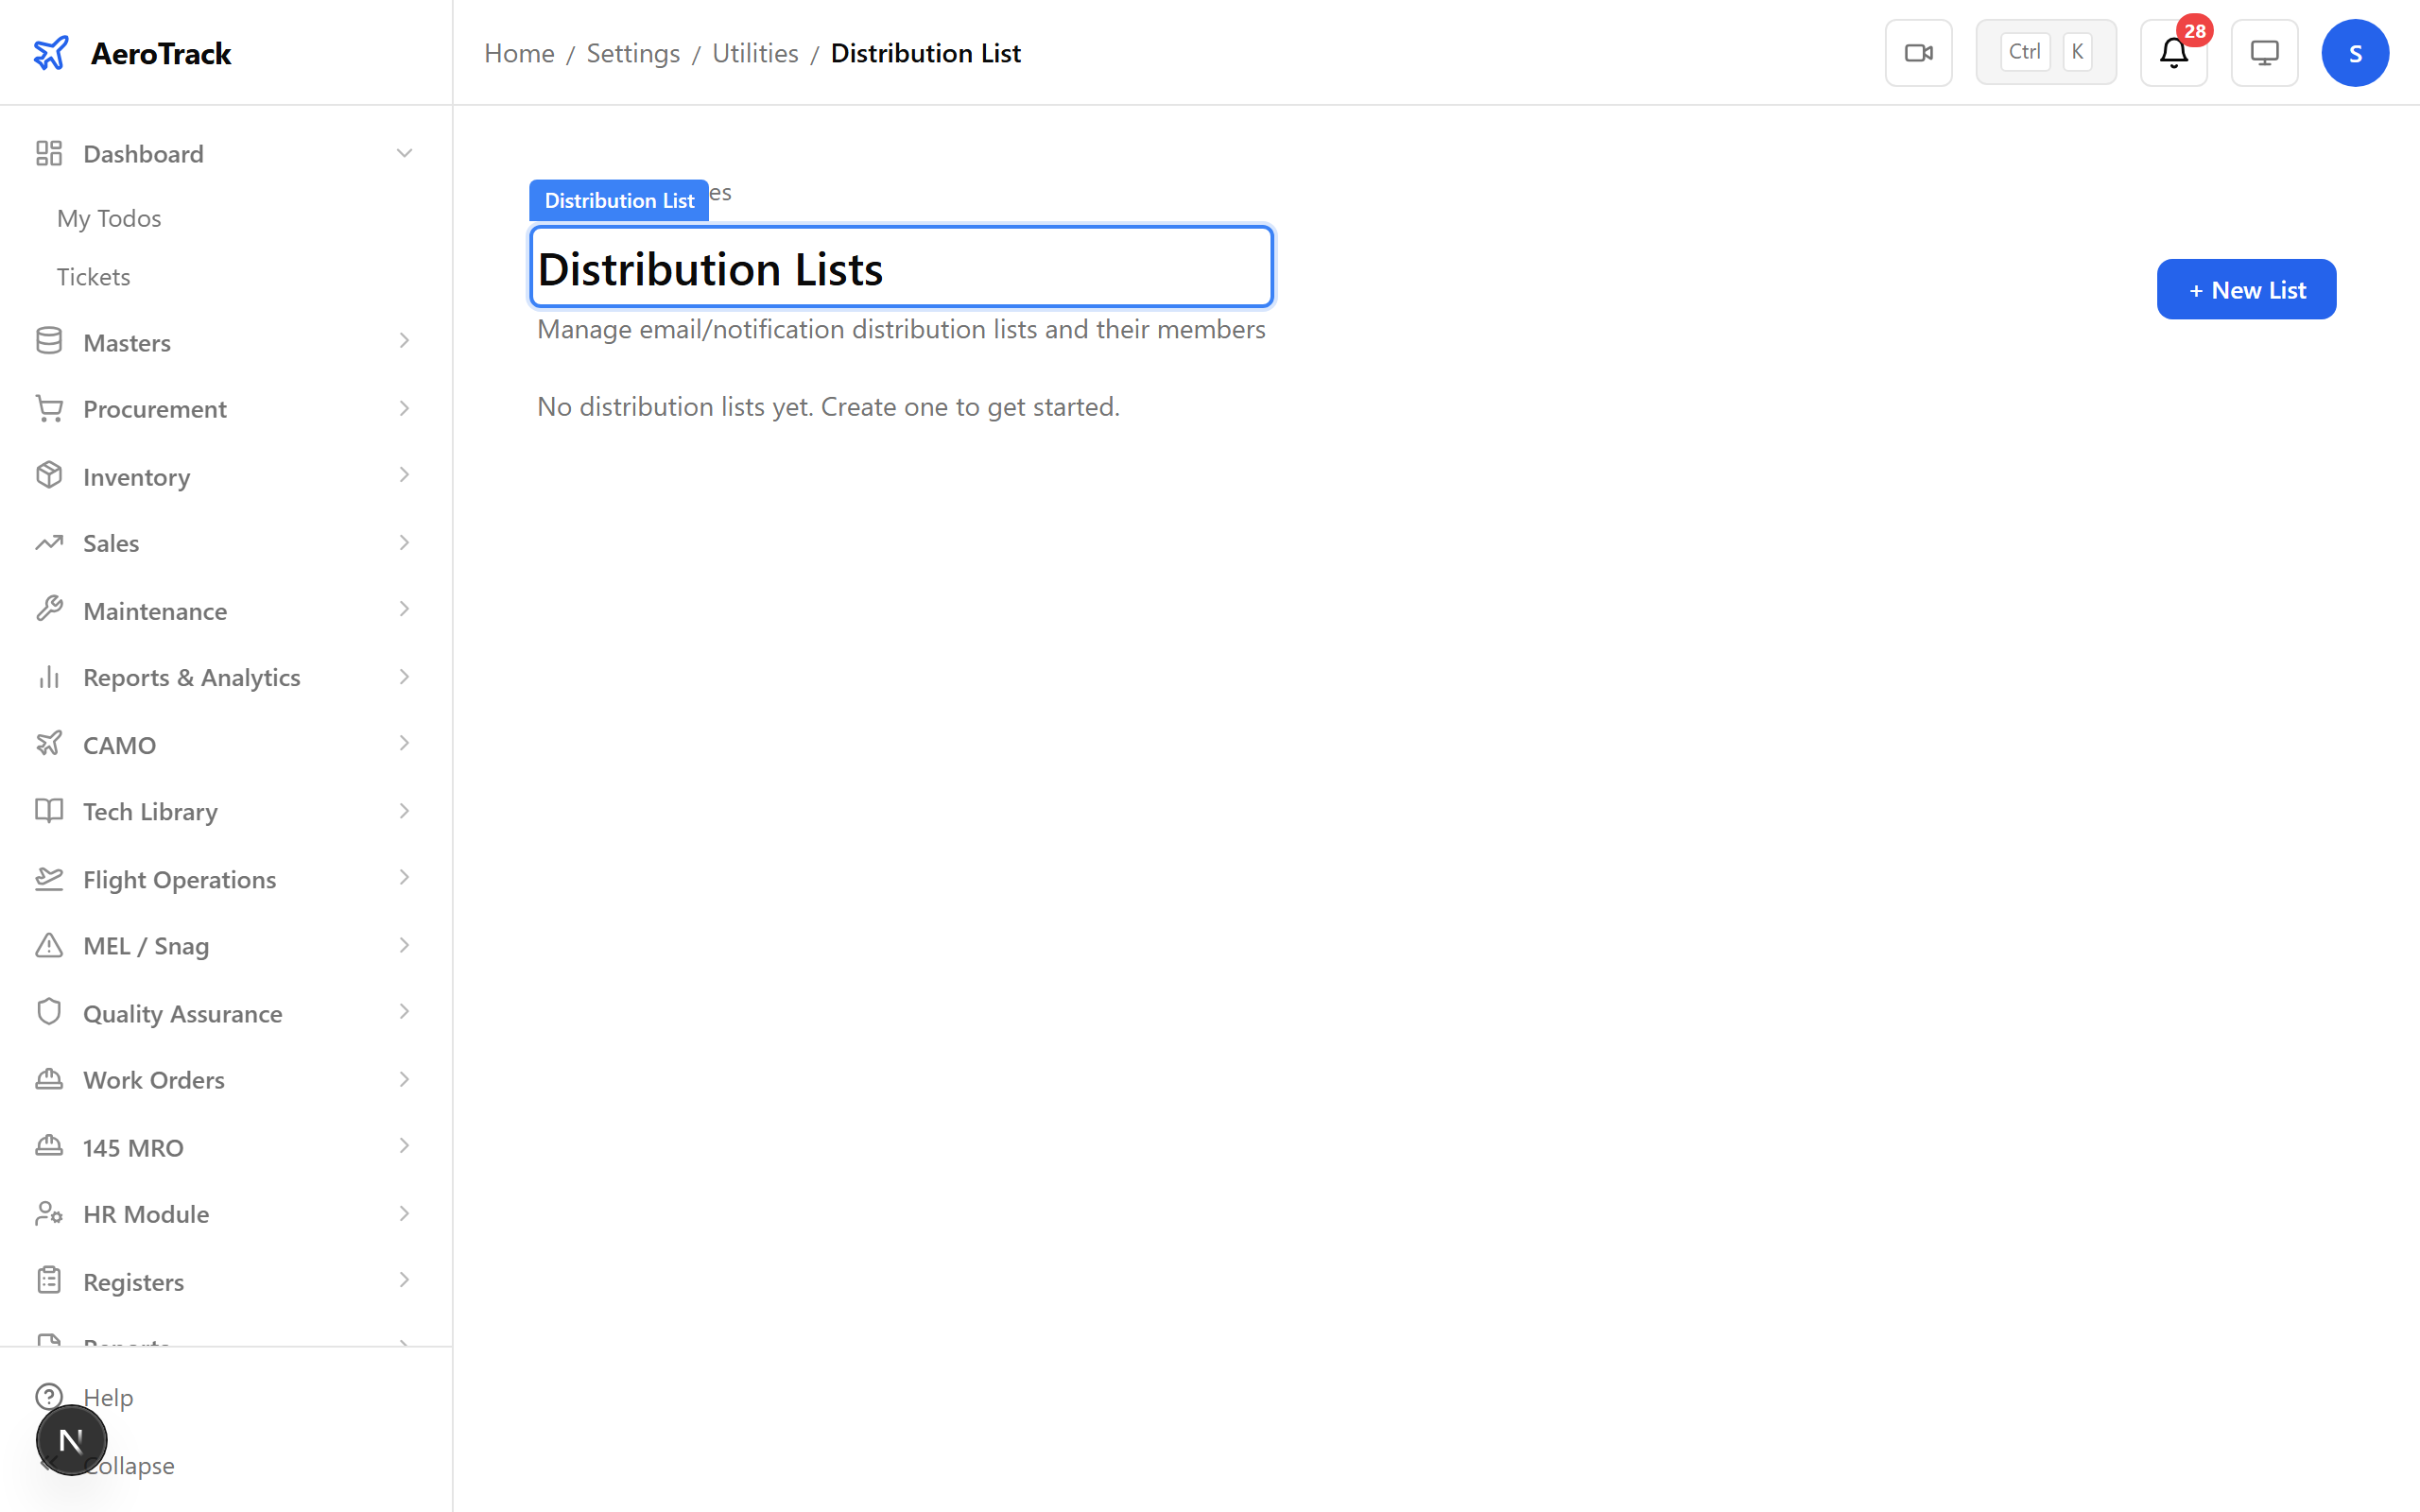Open the Settings breadcrumb item
Image resolution: width=2420 pixels, height=1512 pixels.
pyautogui.click(x=633, y=52)
